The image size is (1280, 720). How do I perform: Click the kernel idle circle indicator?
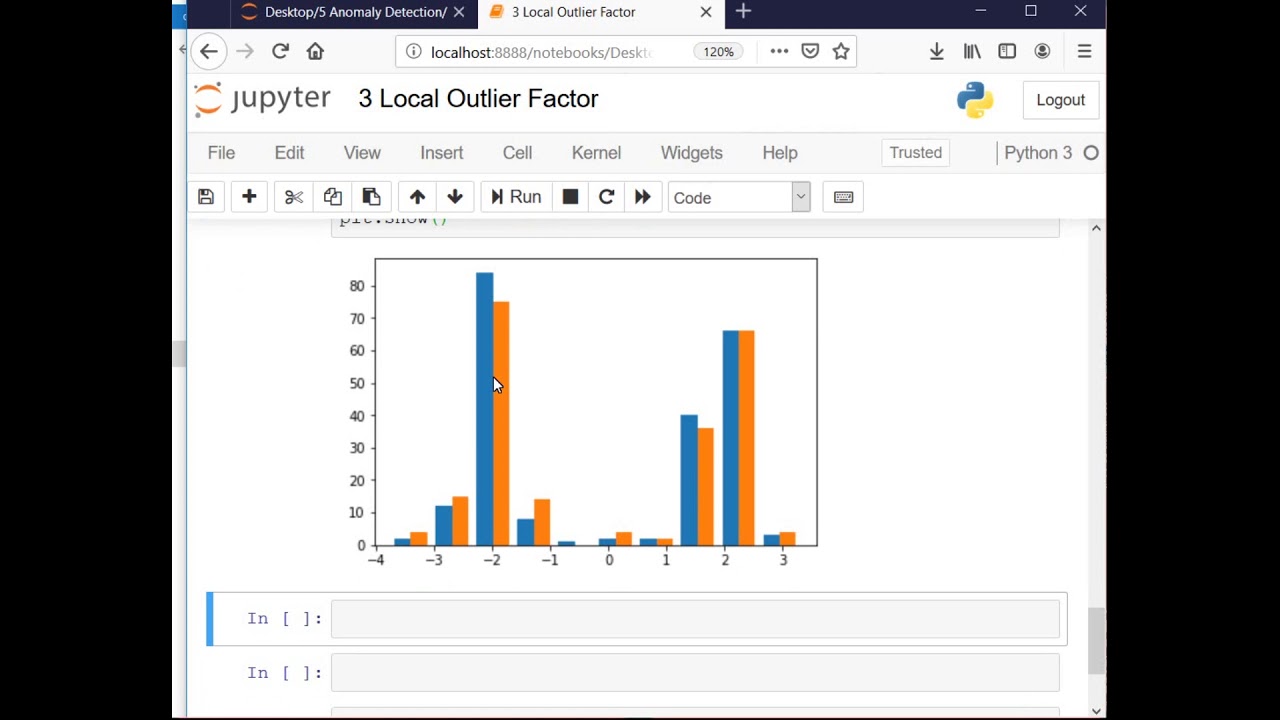1091,153
